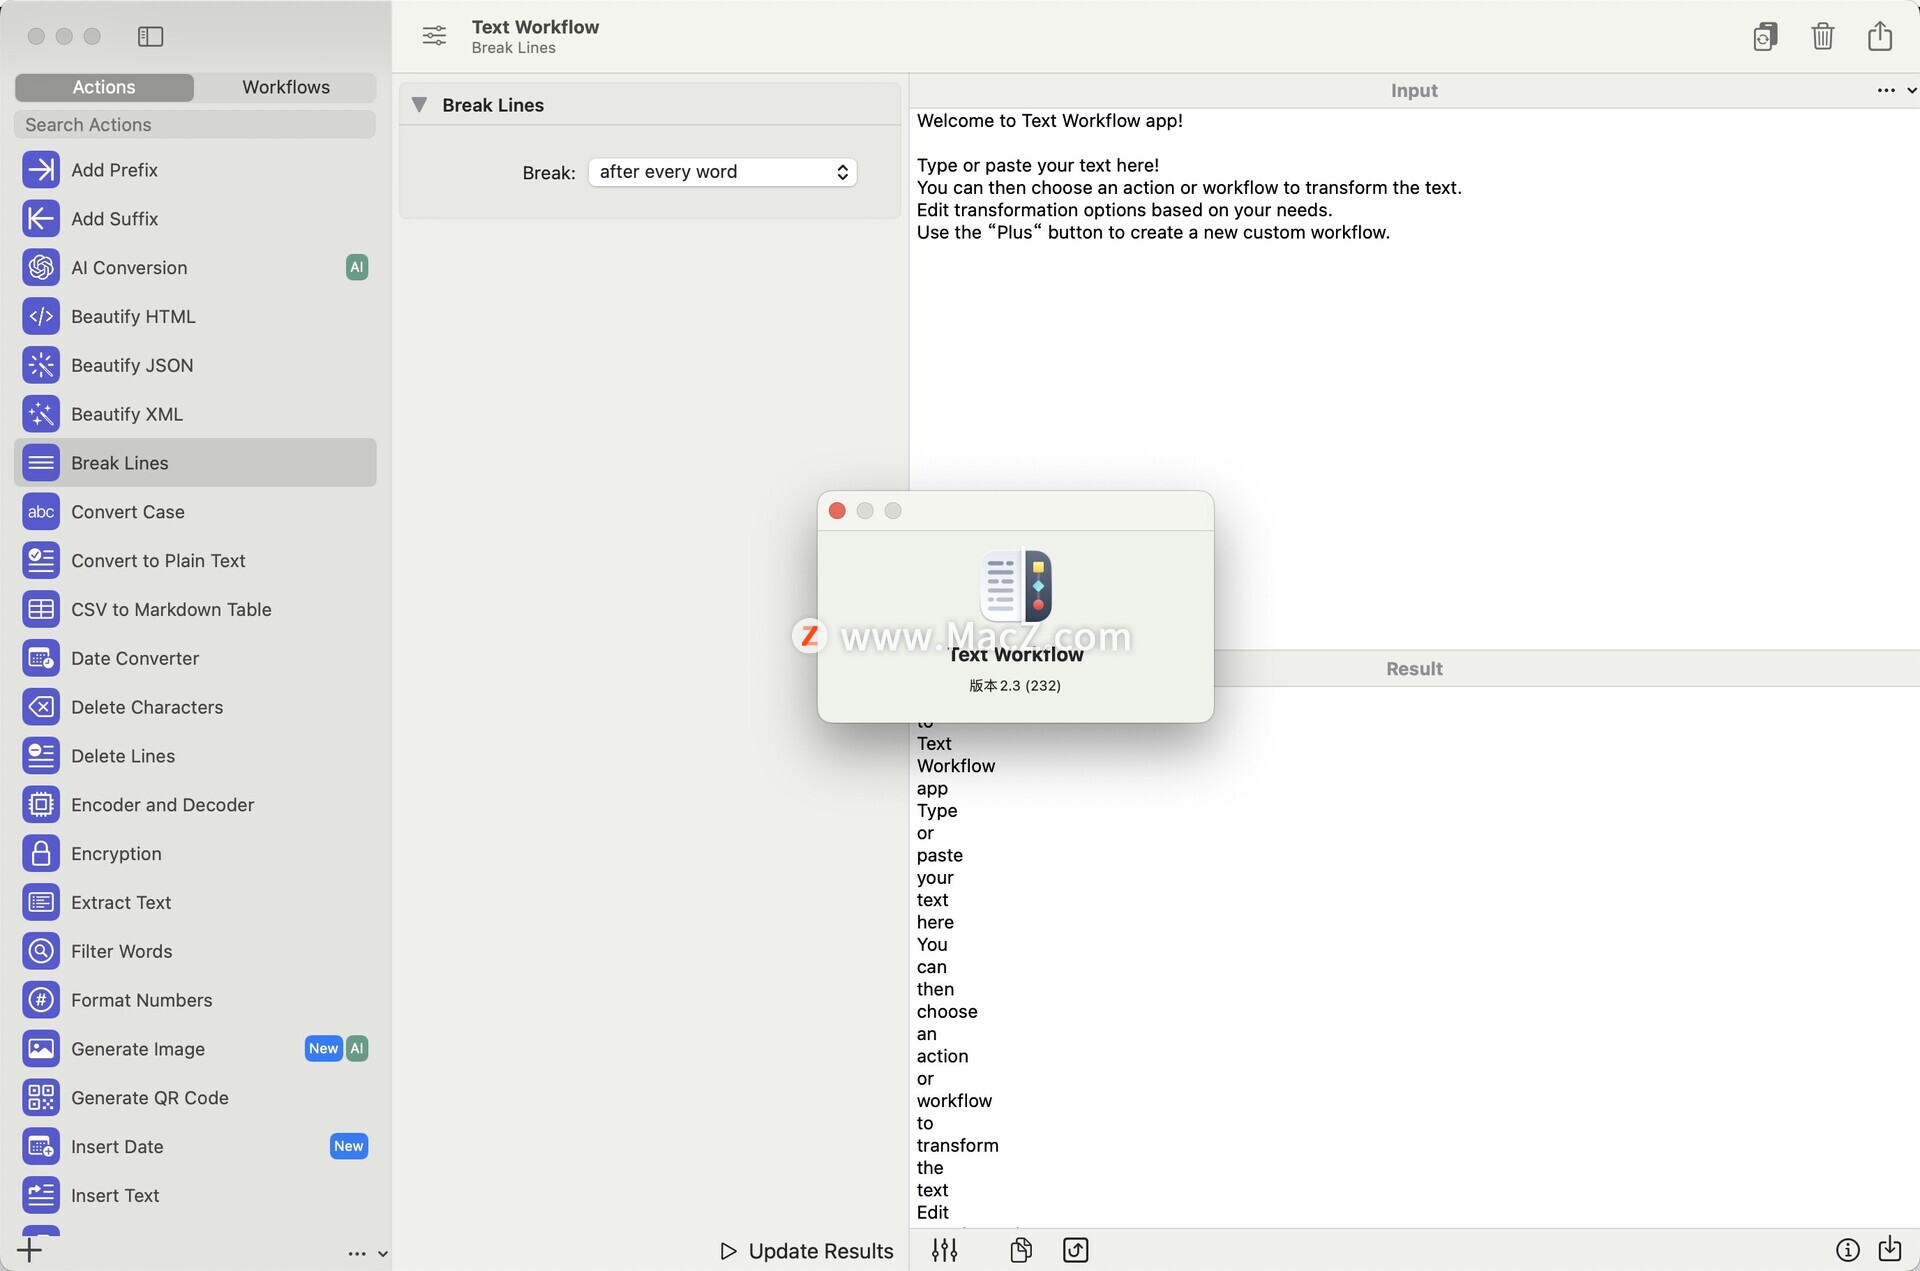The image size is (1920, 1271).
Task: Open the CSV to Markdown Table icon
Action: click(41, 610)
